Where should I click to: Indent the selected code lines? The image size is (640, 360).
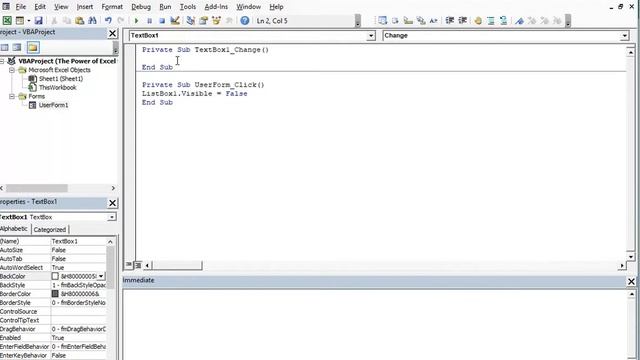point(449,20)
